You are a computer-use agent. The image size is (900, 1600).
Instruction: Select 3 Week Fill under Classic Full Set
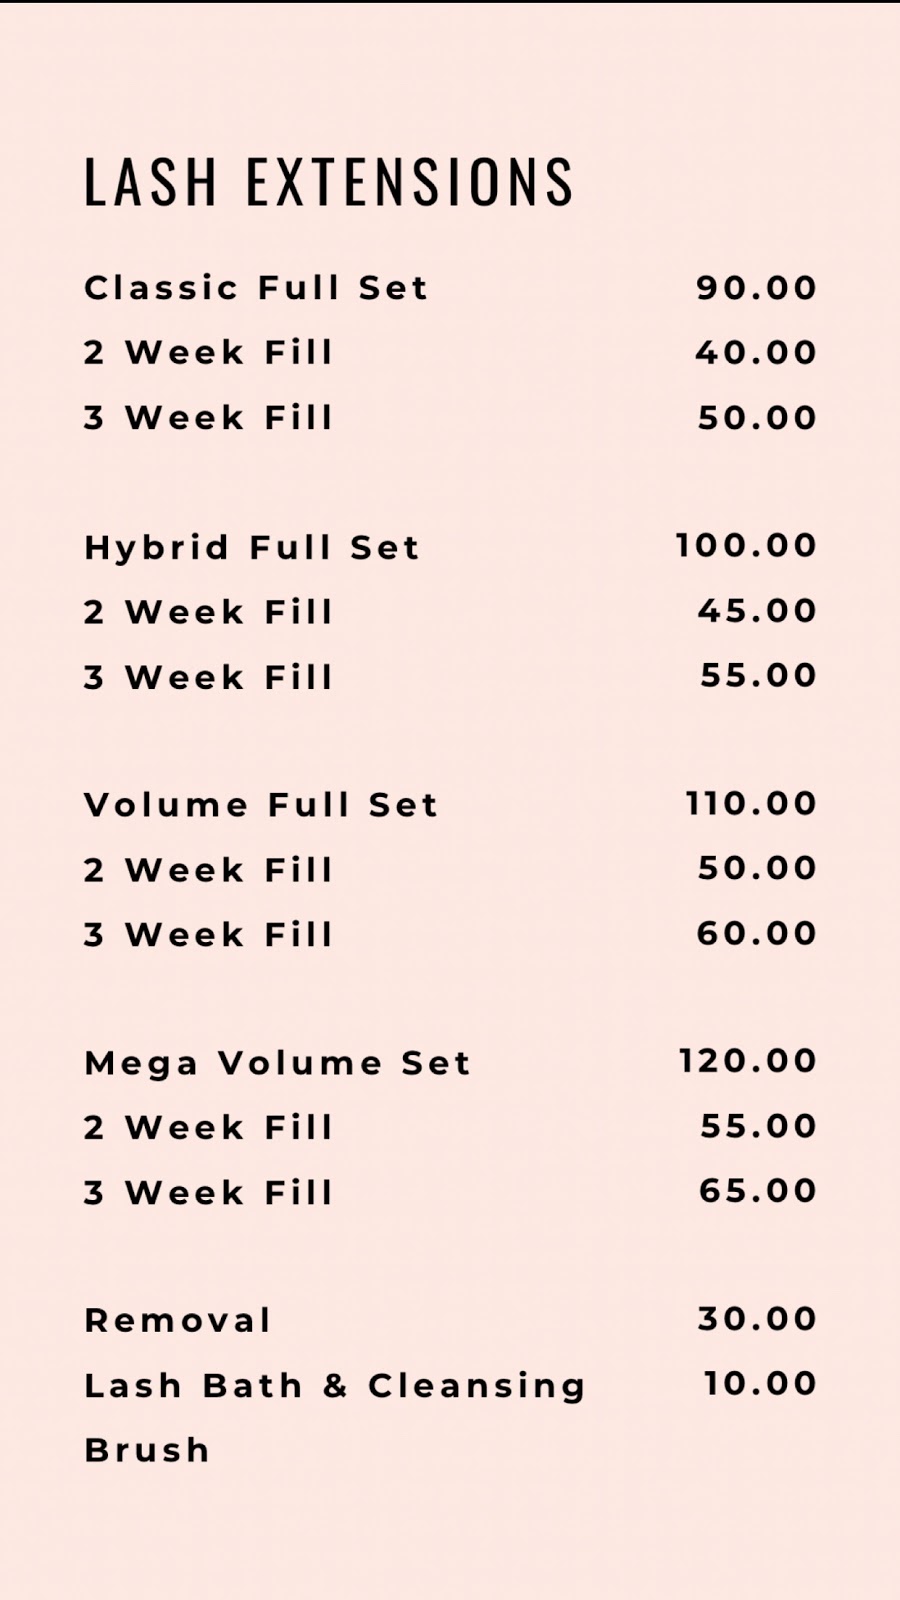(x=208, y=418)
